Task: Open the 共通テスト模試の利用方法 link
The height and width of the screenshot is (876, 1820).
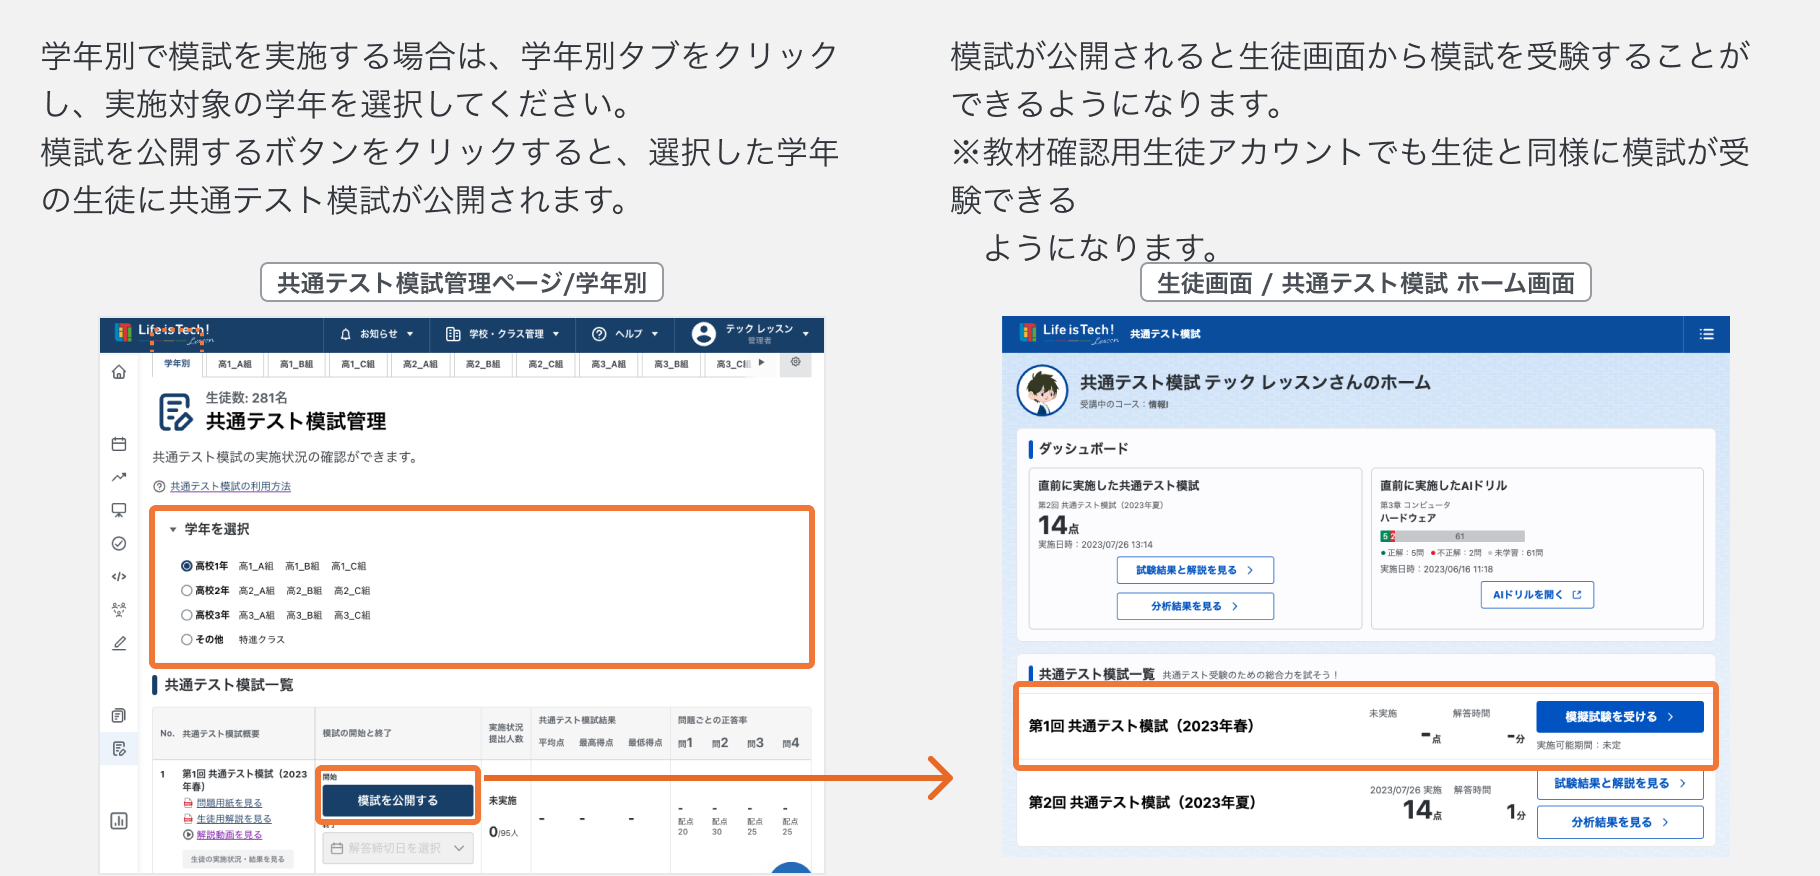Action: pyautogui.click(x=230, y=486)
